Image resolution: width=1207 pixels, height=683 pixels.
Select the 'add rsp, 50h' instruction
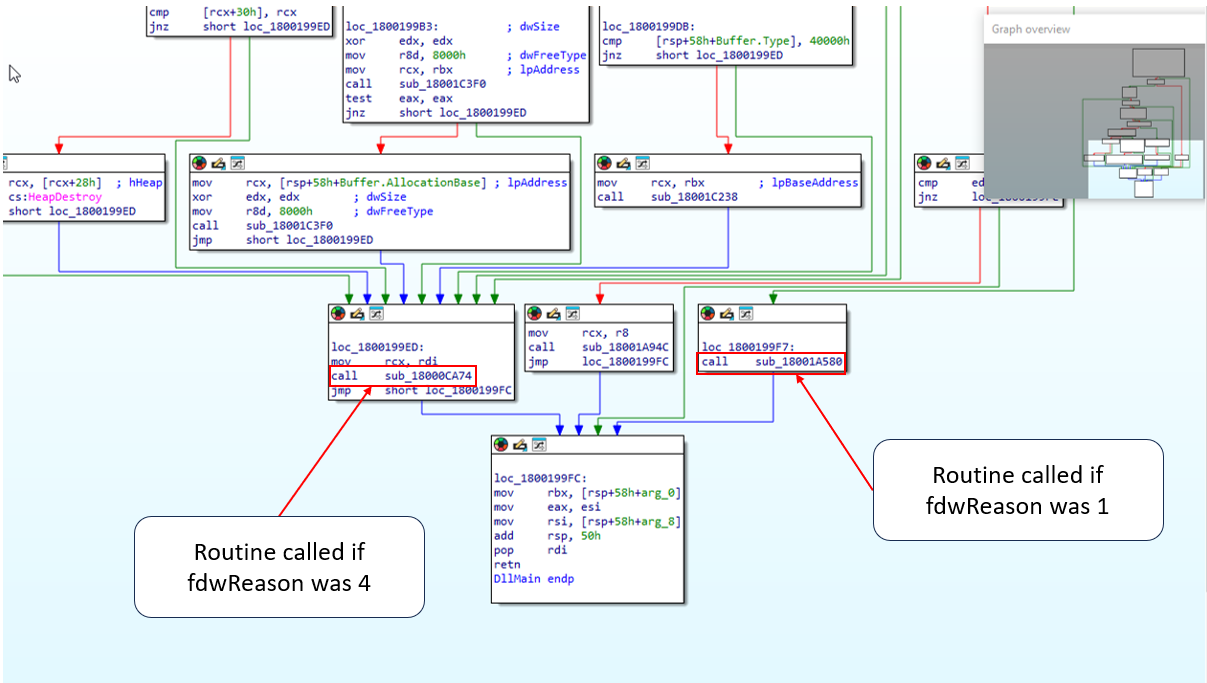coord(545,536)
